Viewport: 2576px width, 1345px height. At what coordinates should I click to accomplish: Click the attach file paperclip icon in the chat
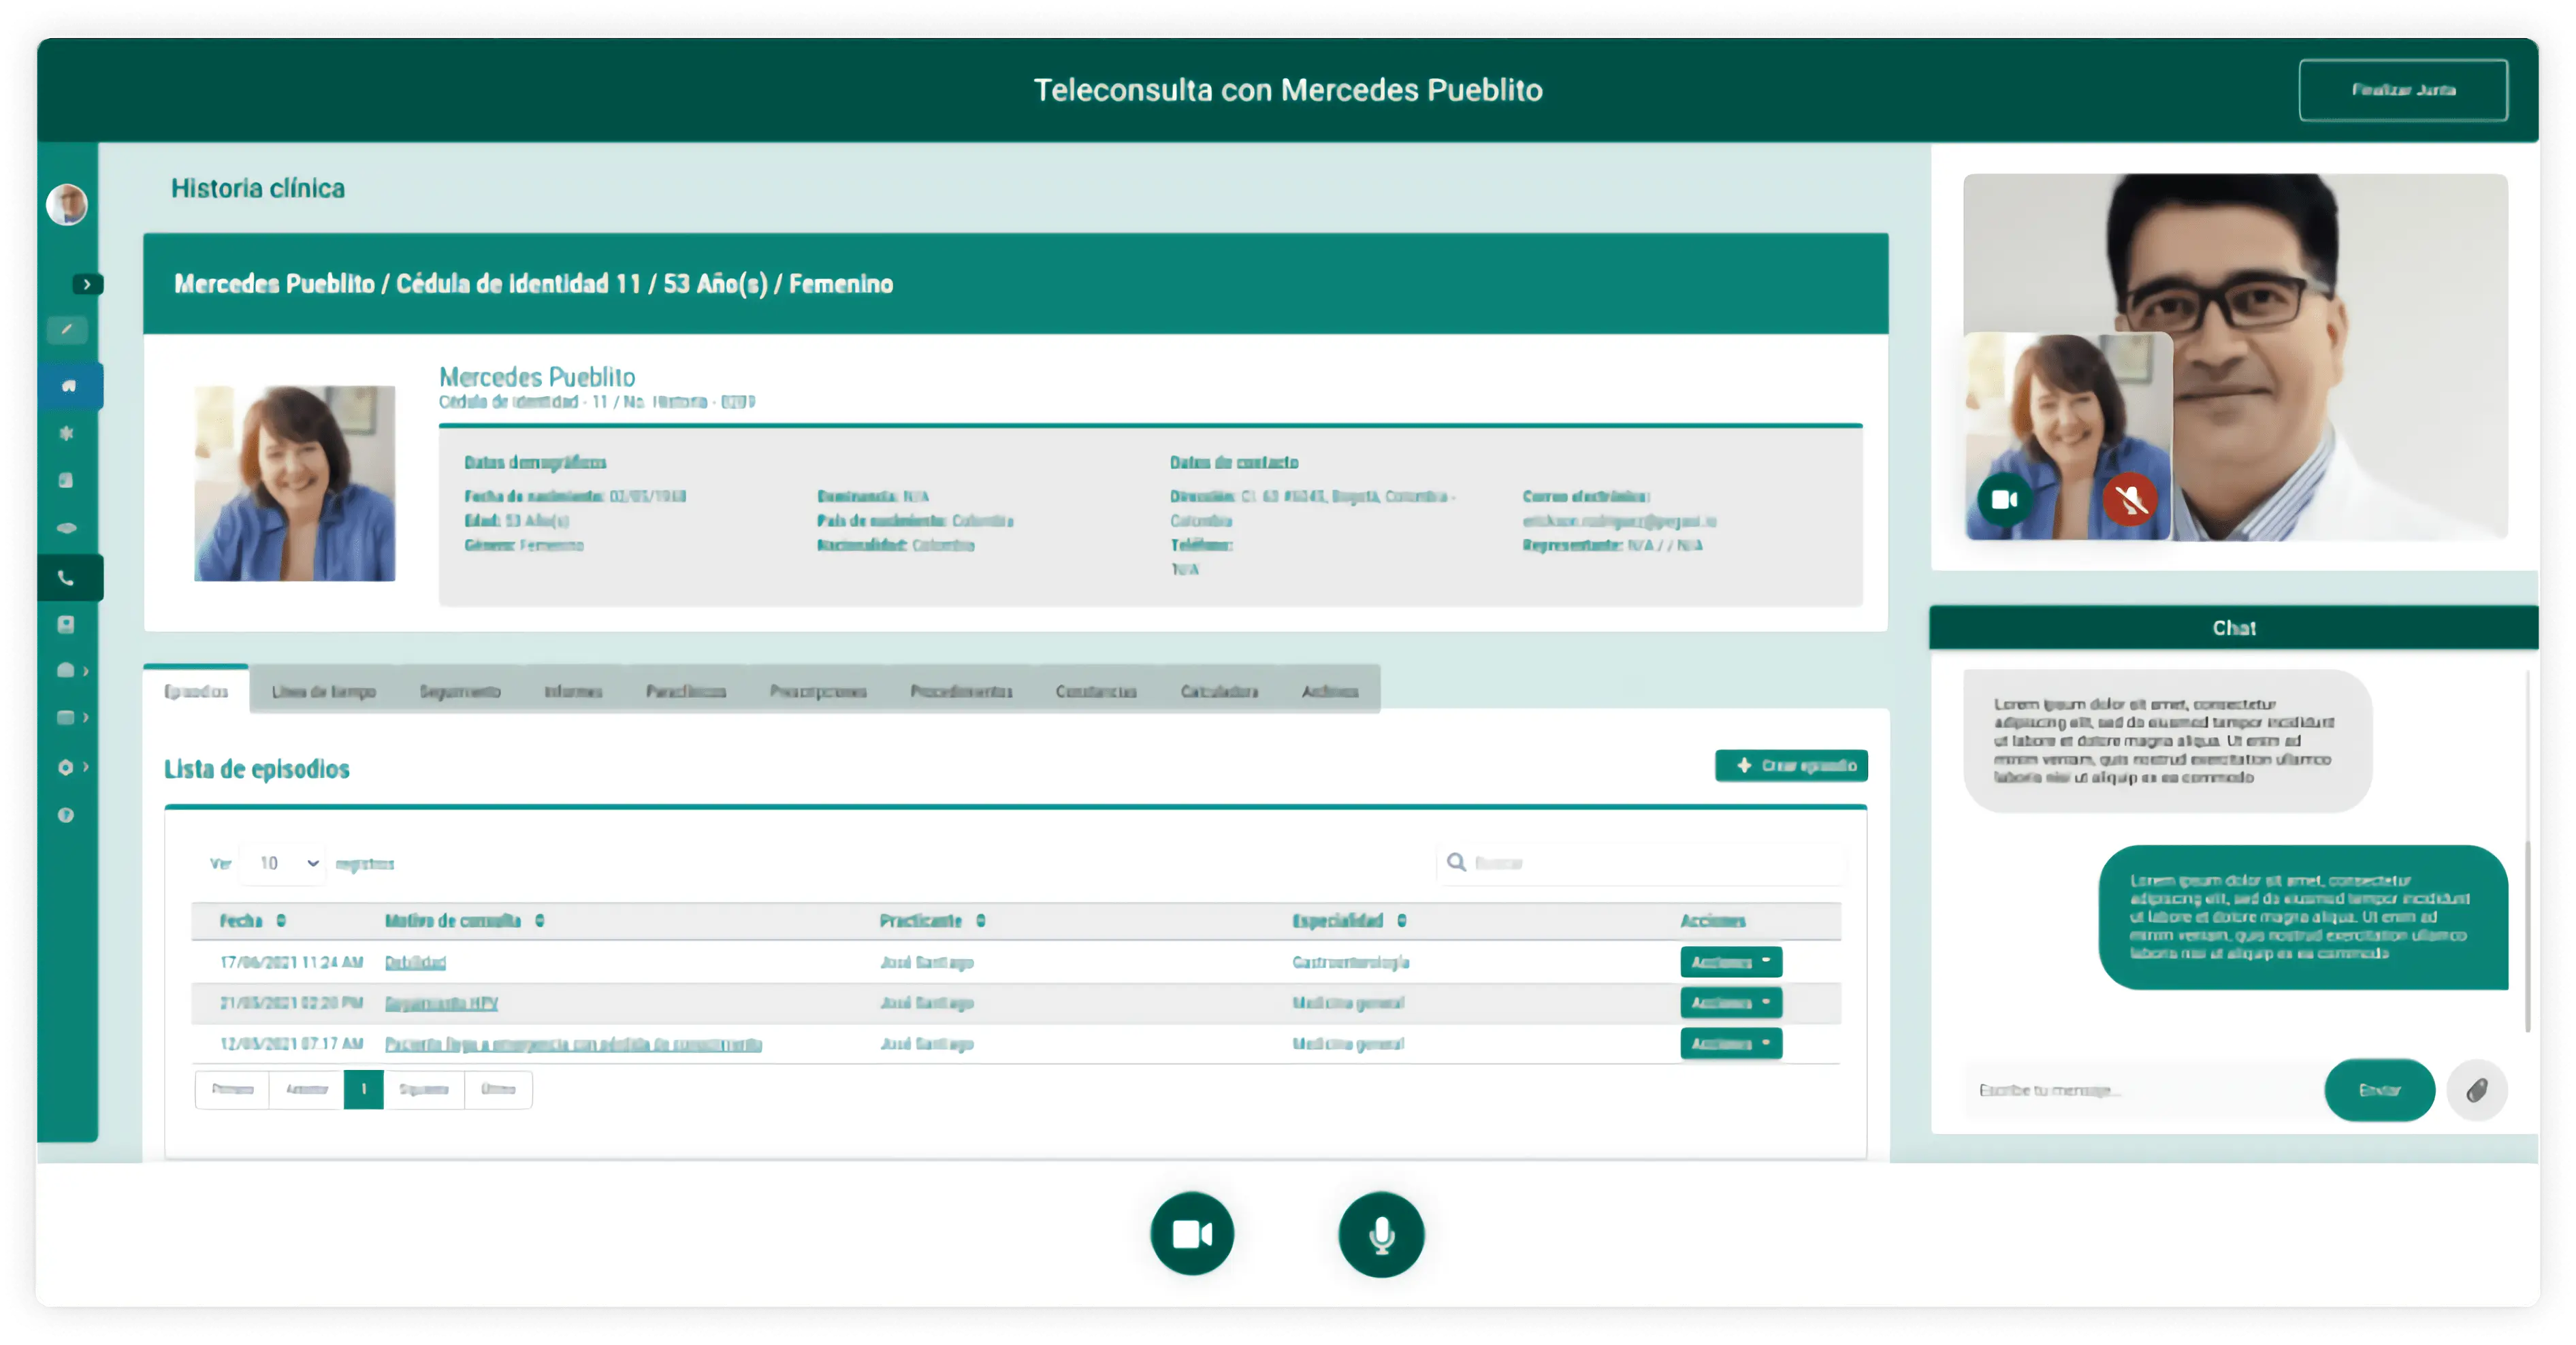click(2476, 1090)
